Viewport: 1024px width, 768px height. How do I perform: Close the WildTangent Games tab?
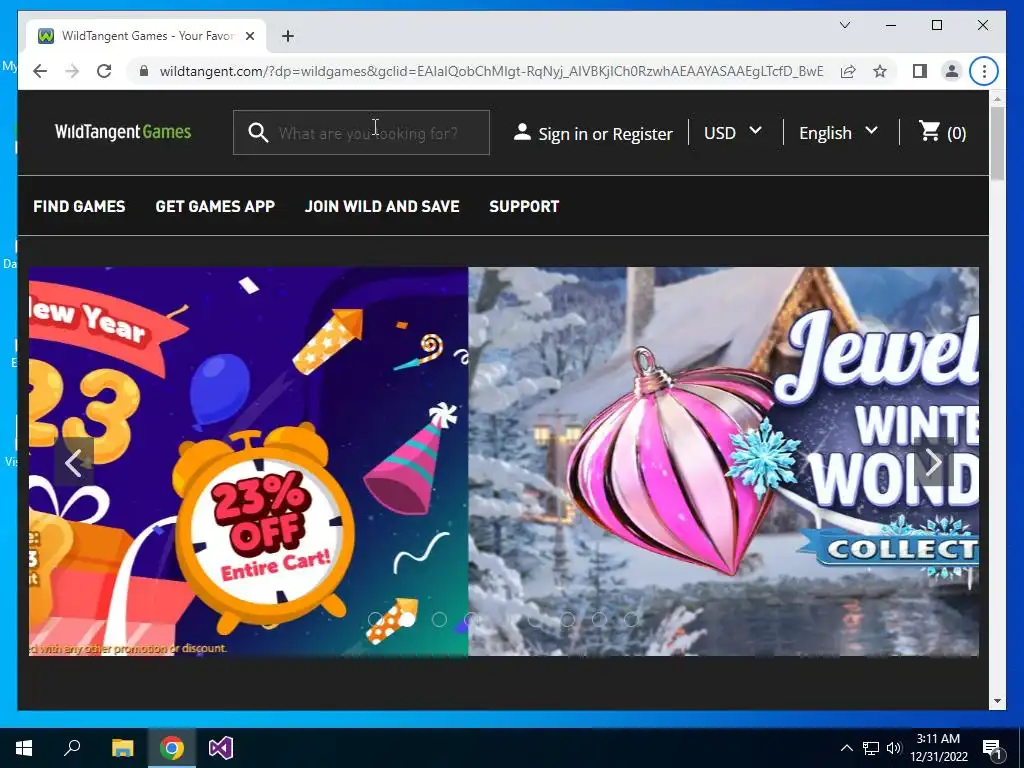[249, 36]
